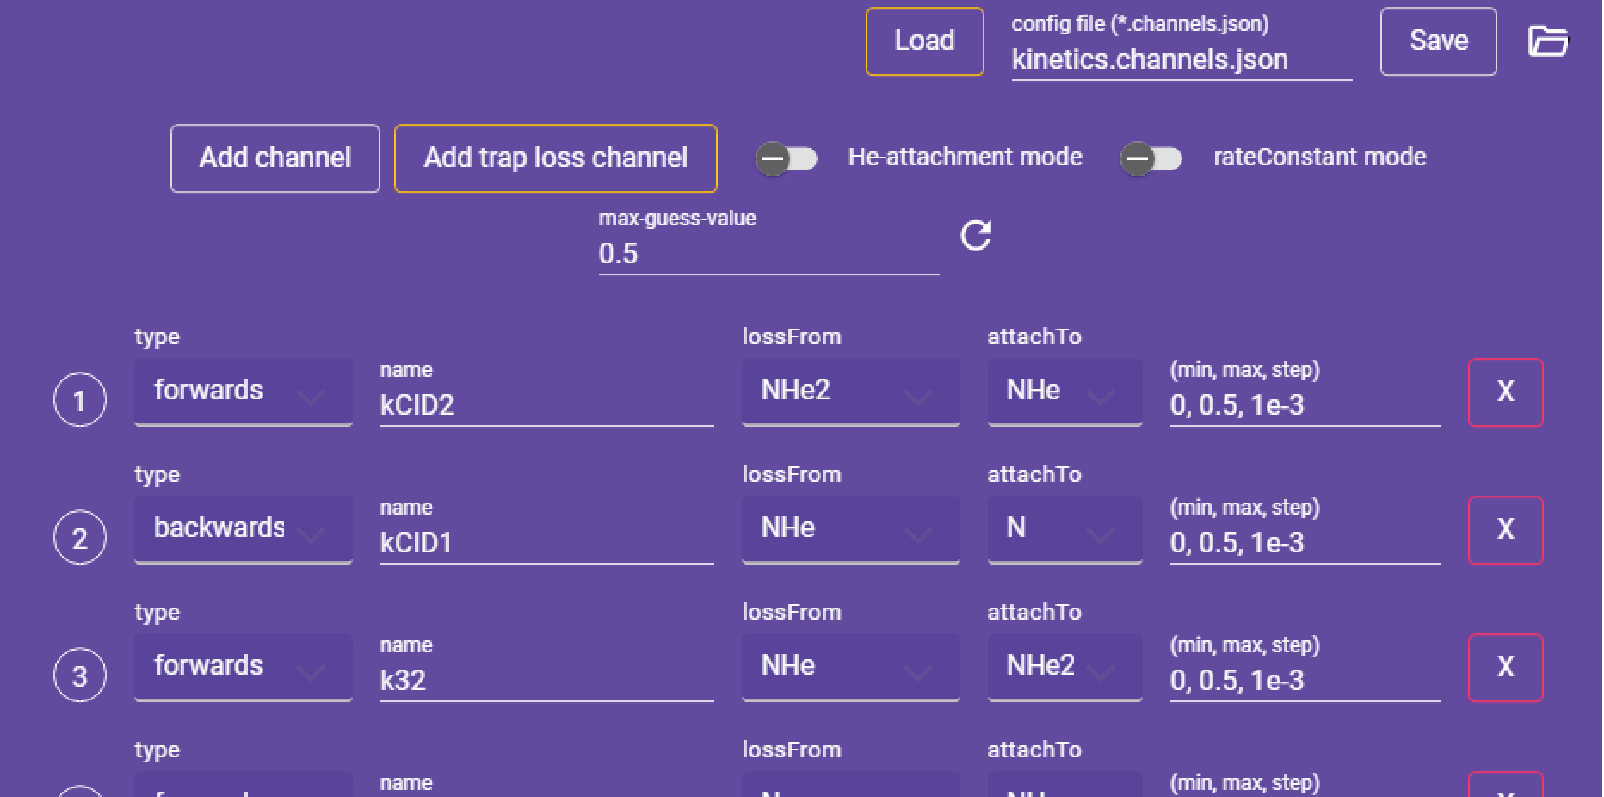The image size is (1604, 797).
Task: Click the circled number 3 channel badge
Action: tap(80, 676)
